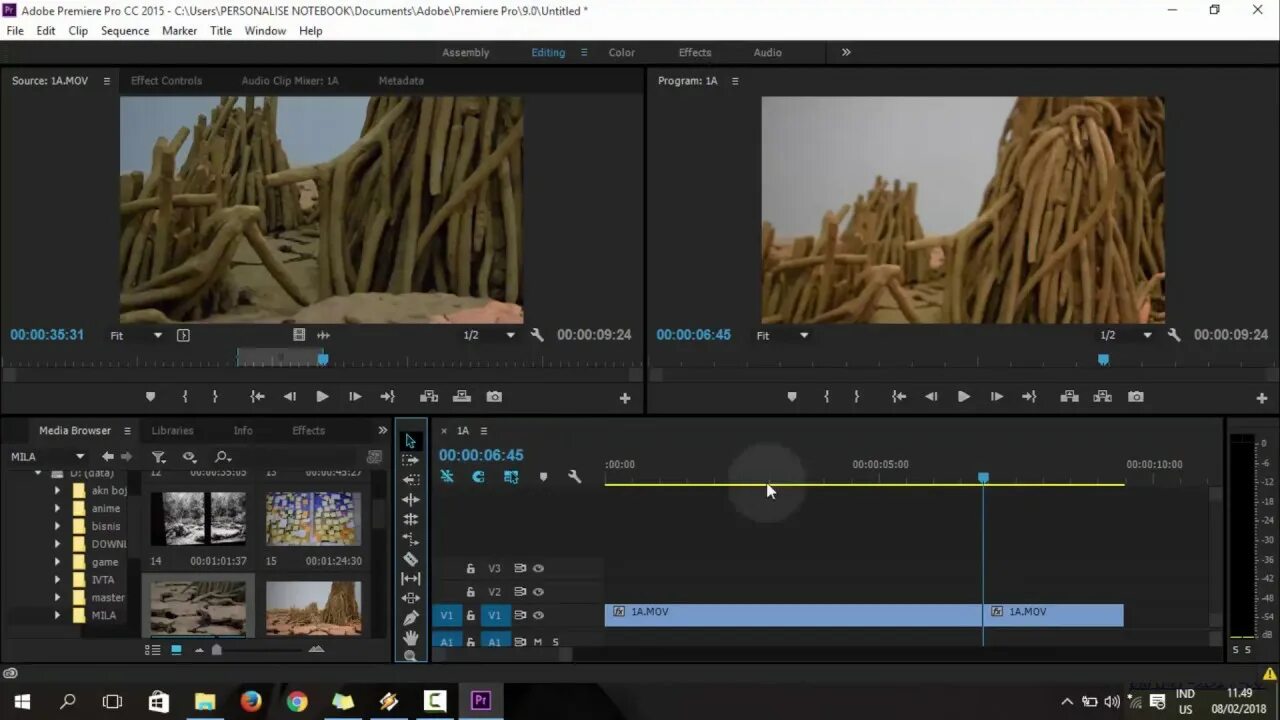Click Source monitor Overwrite button icon
The image size is (1280, 720).
click(x=461, y=397)
